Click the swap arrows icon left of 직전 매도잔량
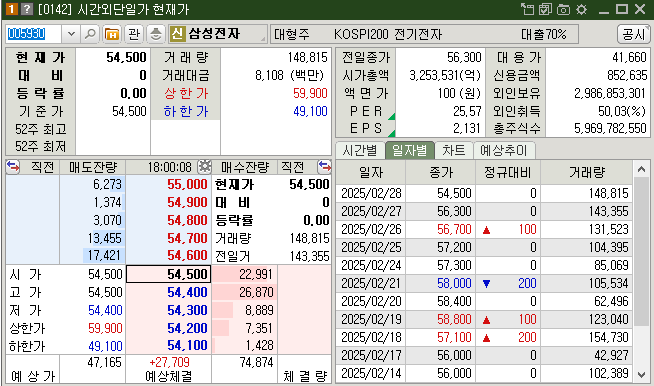The height and width of the screenshot is (386, 654). [x=13, y=167]
